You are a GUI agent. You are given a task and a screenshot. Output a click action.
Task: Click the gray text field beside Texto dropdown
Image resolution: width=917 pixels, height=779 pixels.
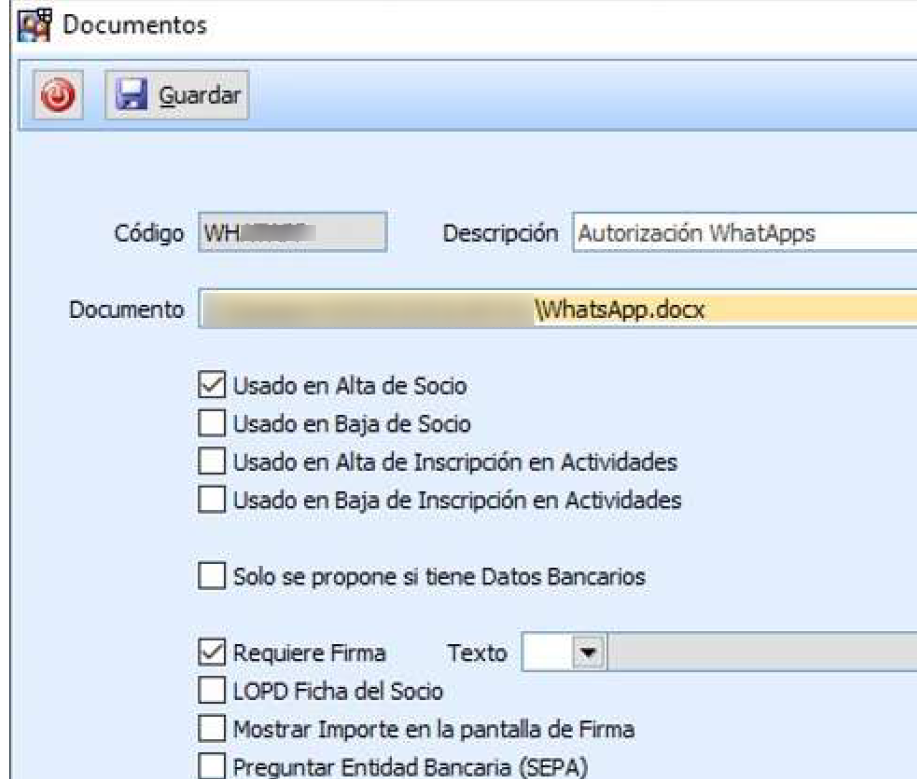762,653
